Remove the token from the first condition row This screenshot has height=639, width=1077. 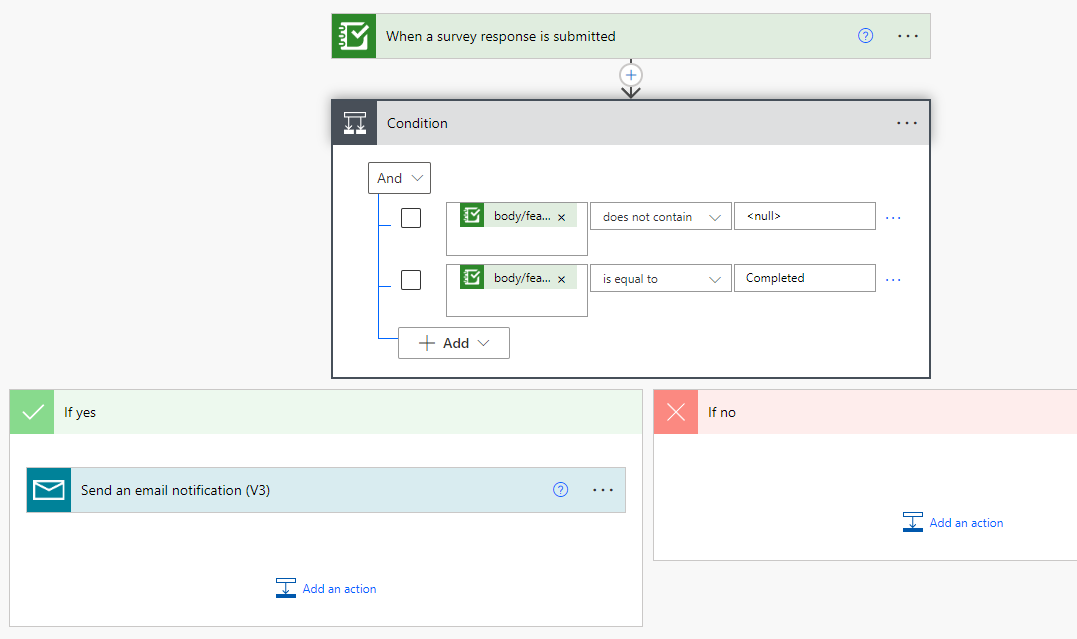(x=561, y=217)
